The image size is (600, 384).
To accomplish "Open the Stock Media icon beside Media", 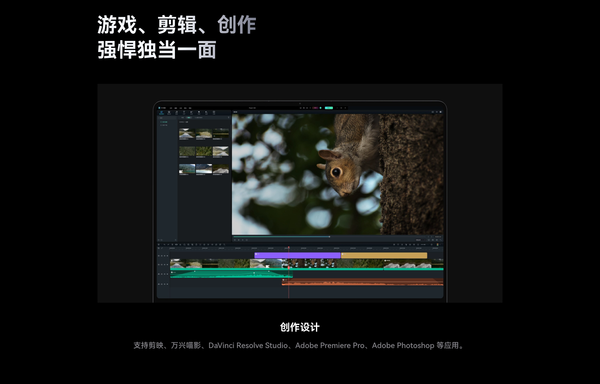I will point(169,113).
